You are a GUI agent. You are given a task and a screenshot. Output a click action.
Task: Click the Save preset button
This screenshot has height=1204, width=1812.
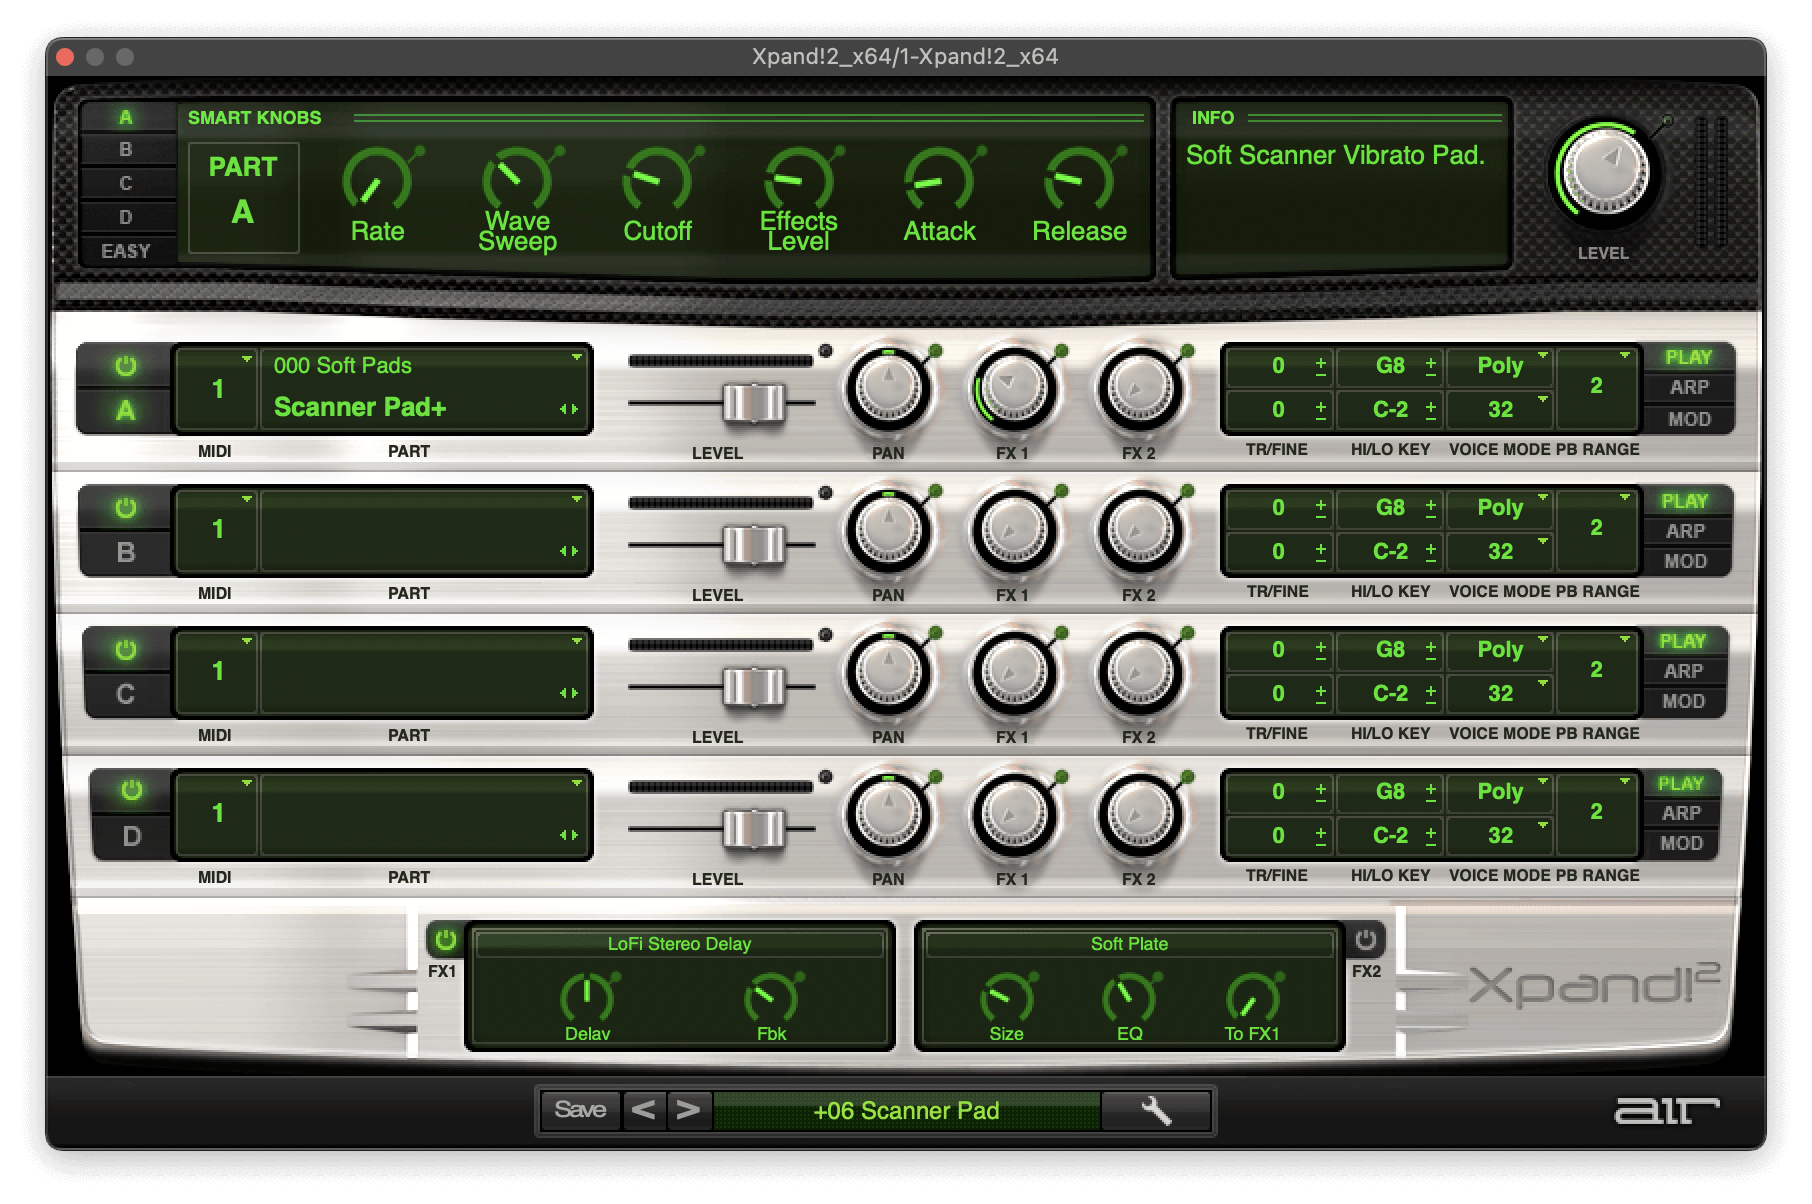coord(580,1110)
